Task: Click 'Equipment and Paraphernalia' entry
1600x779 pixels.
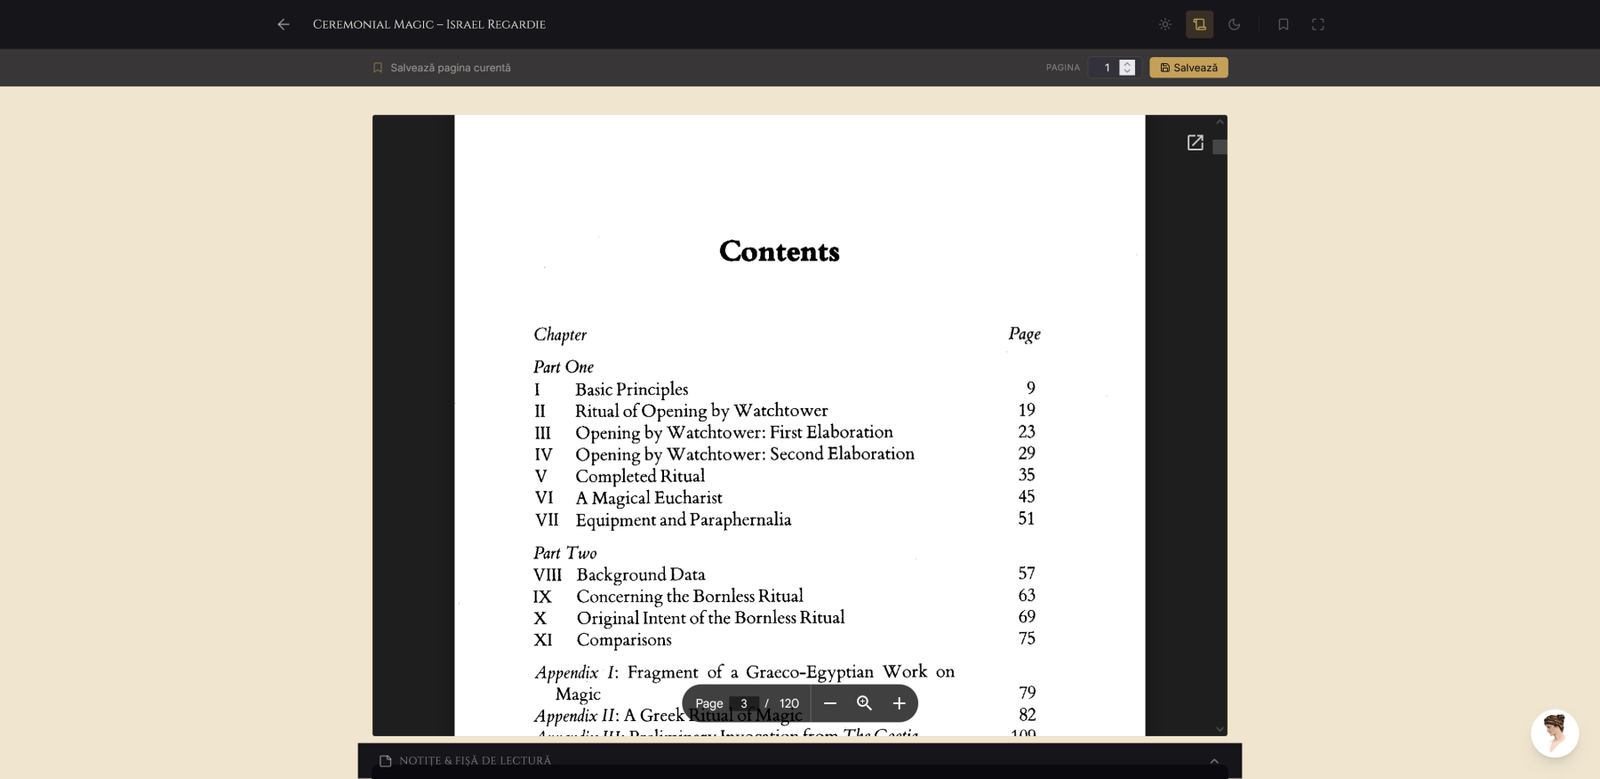Action: tap(683, 520)
